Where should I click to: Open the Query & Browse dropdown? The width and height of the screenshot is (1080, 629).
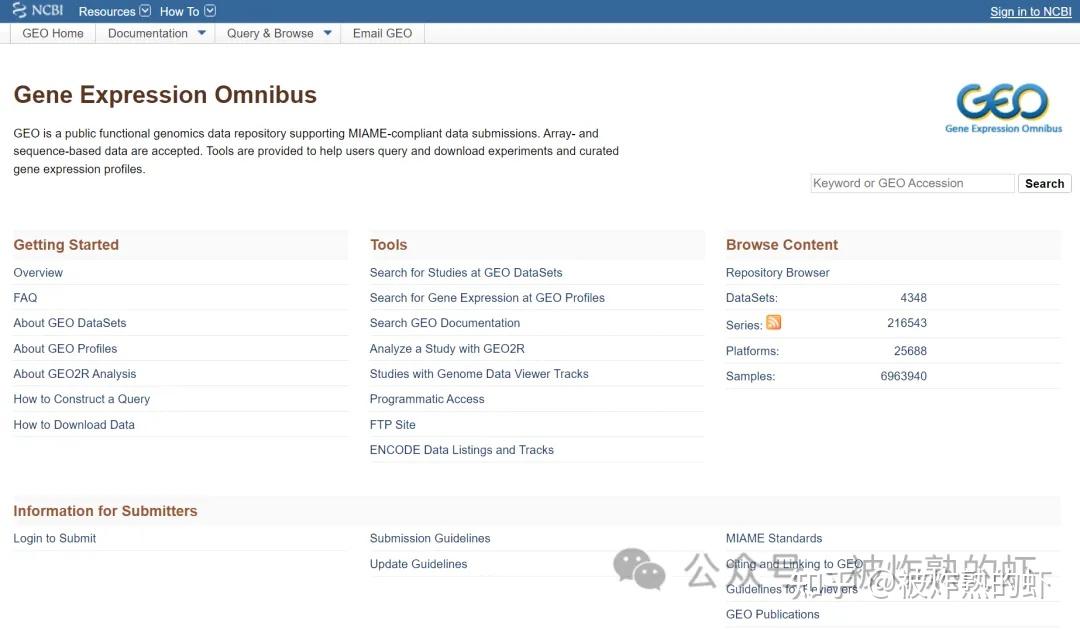pyautogui.click(x=327, y=33)
